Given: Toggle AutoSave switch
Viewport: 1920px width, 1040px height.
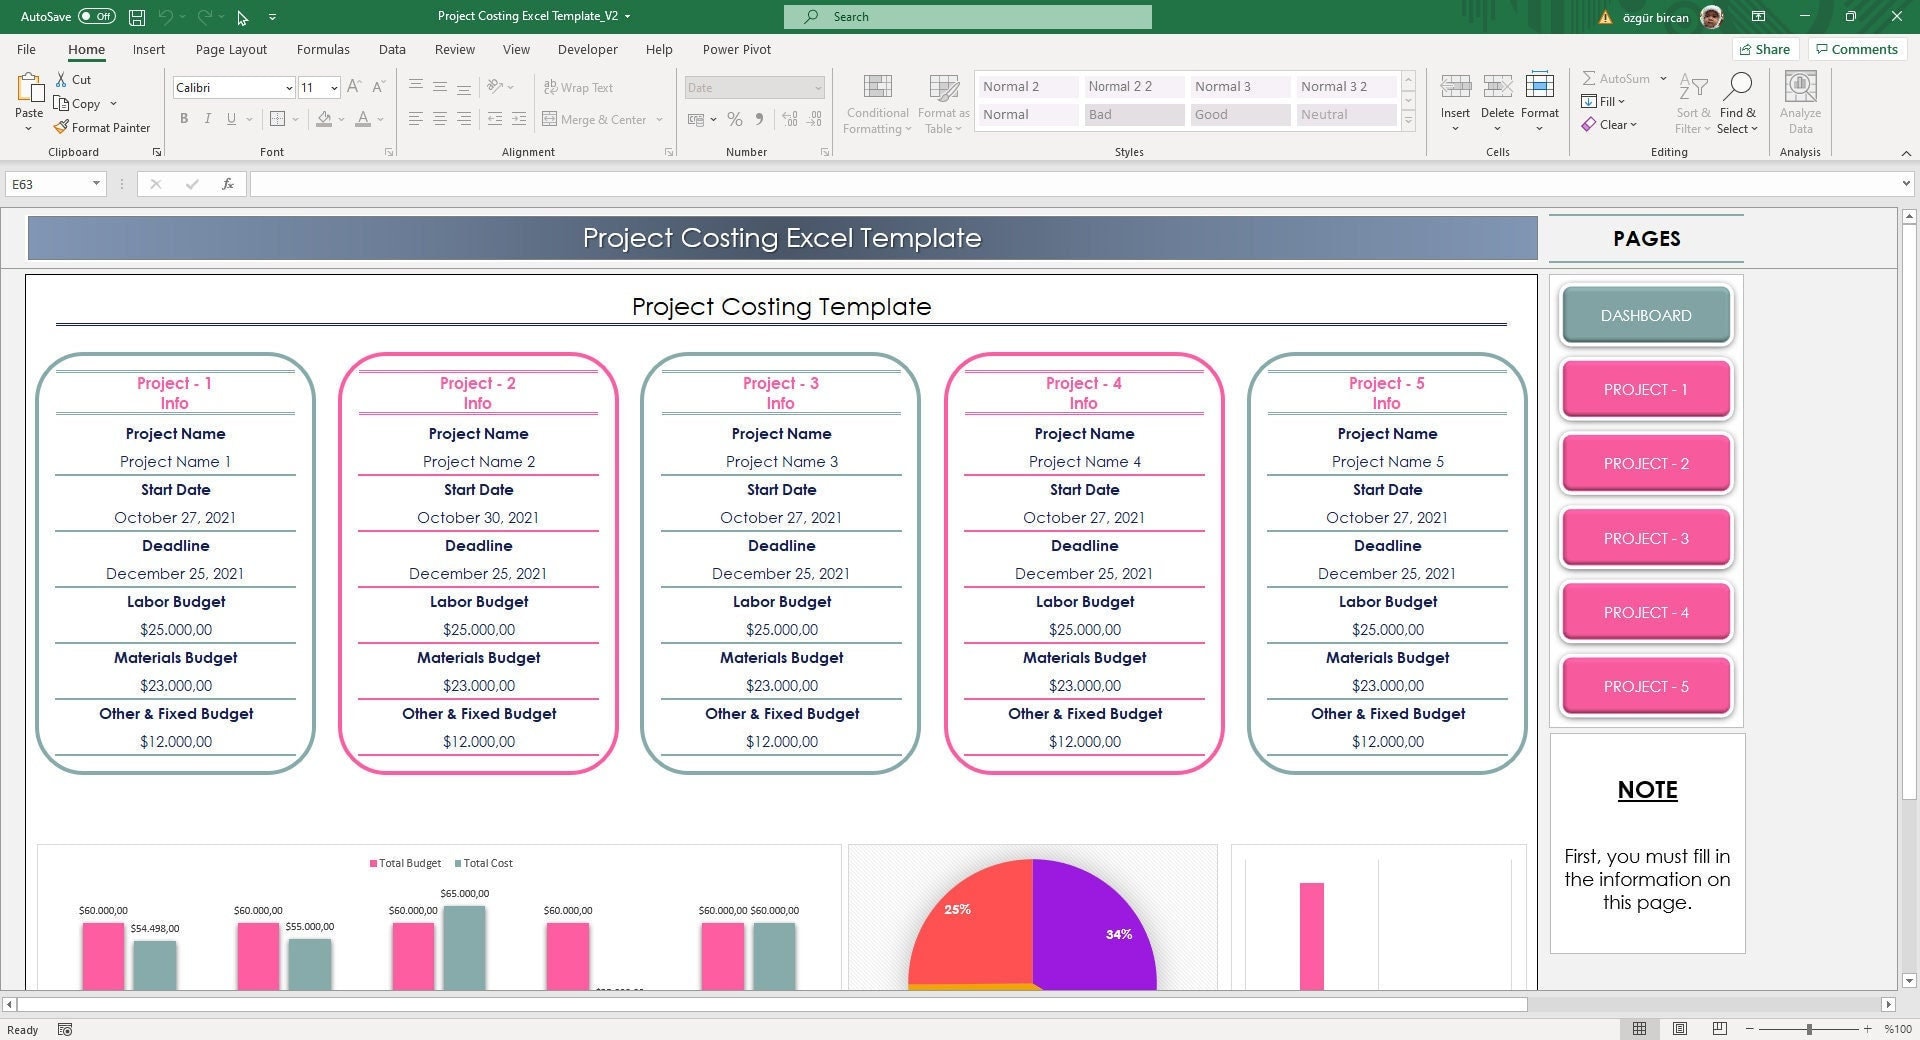Looking at the screenshot, I should [97, 17].
